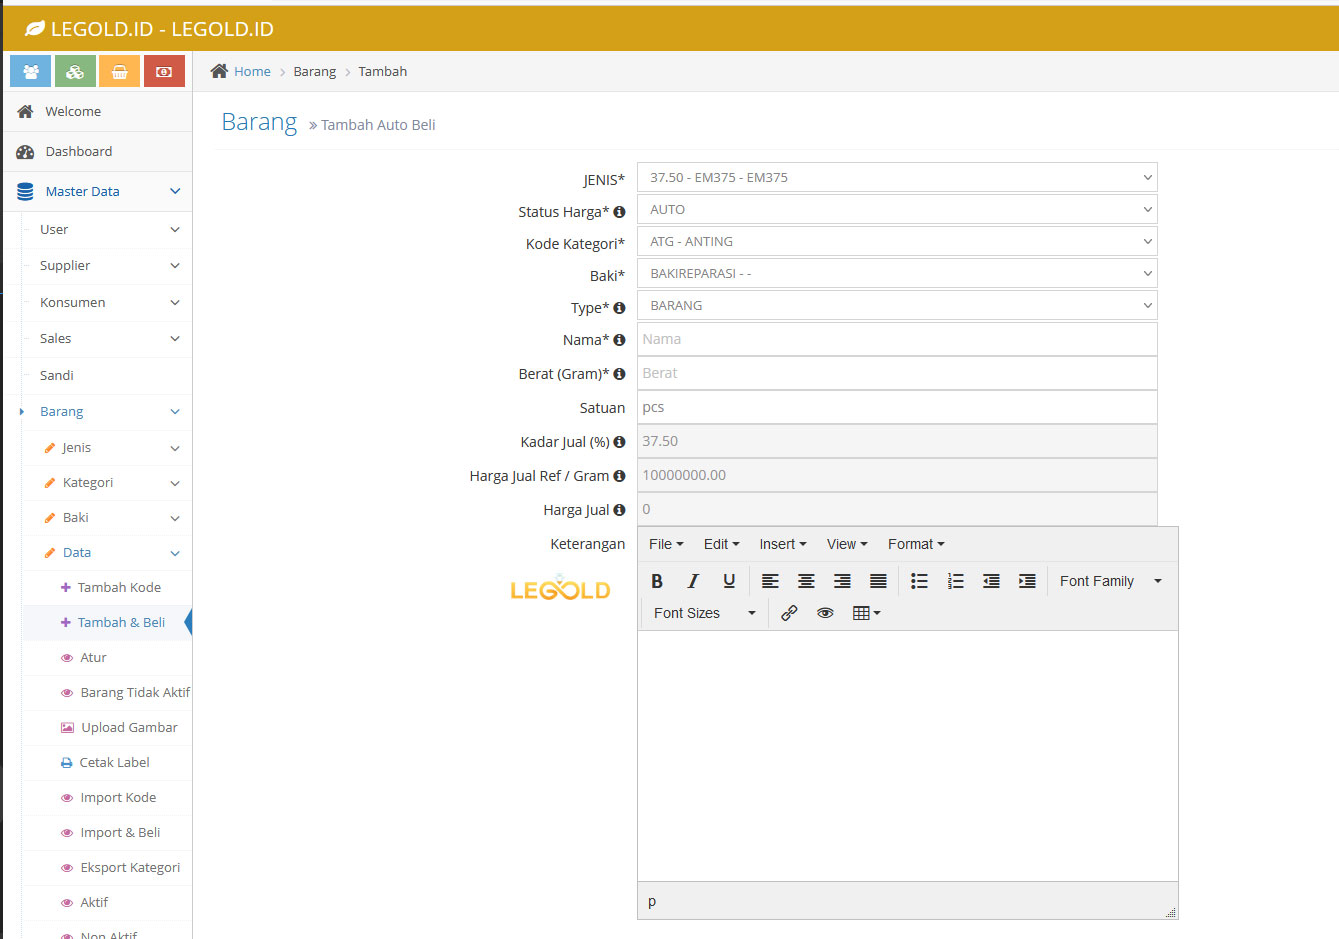Open the preview eye icon
The width and height of the screenshot is (1339, 939).
[825, 612]
